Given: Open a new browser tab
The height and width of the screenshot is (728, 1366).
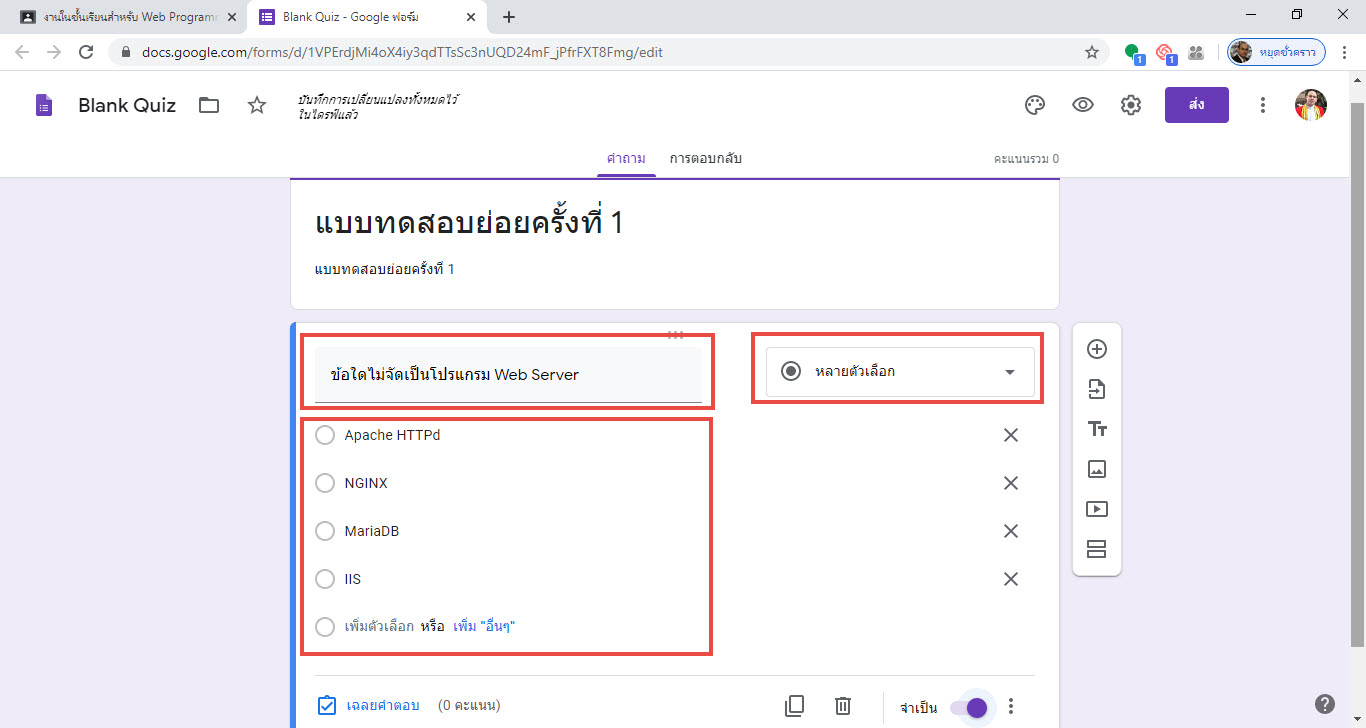Looking at the screenshot, I should point(508,17).
